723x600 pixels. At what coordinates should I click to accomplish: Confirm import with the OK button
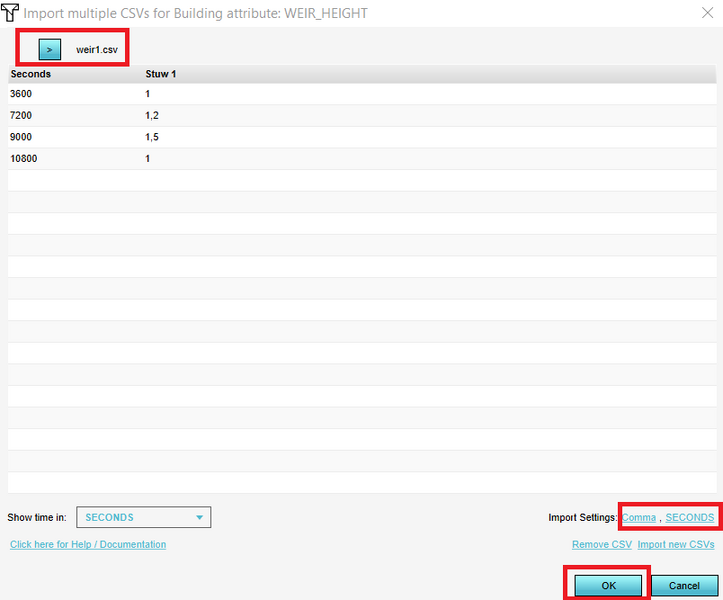(x=608, y=585)
